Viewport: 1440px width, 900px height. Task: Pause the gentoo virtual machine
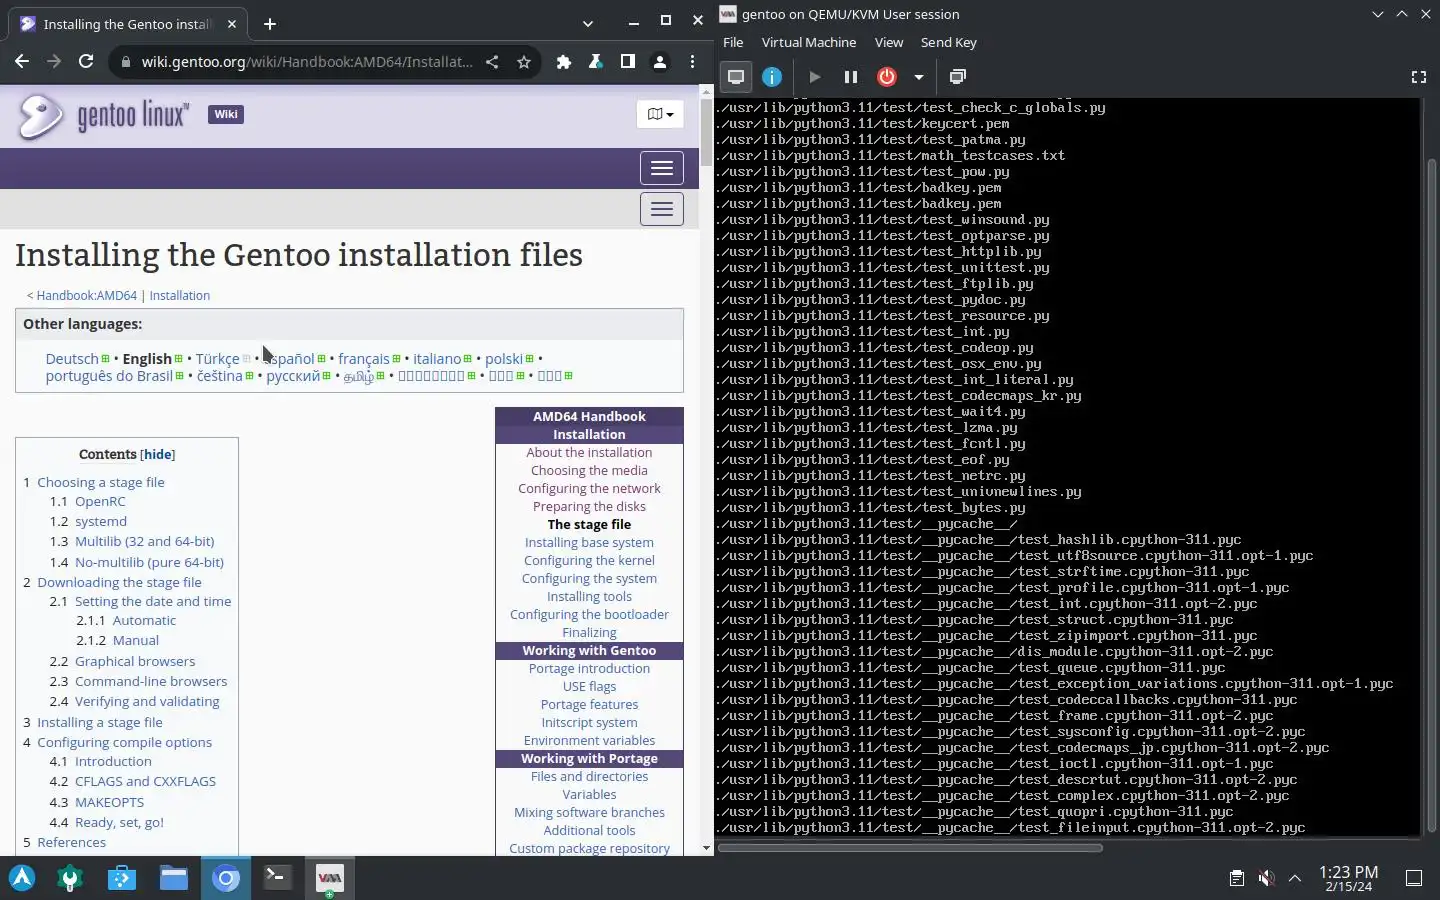coord(851,76)
